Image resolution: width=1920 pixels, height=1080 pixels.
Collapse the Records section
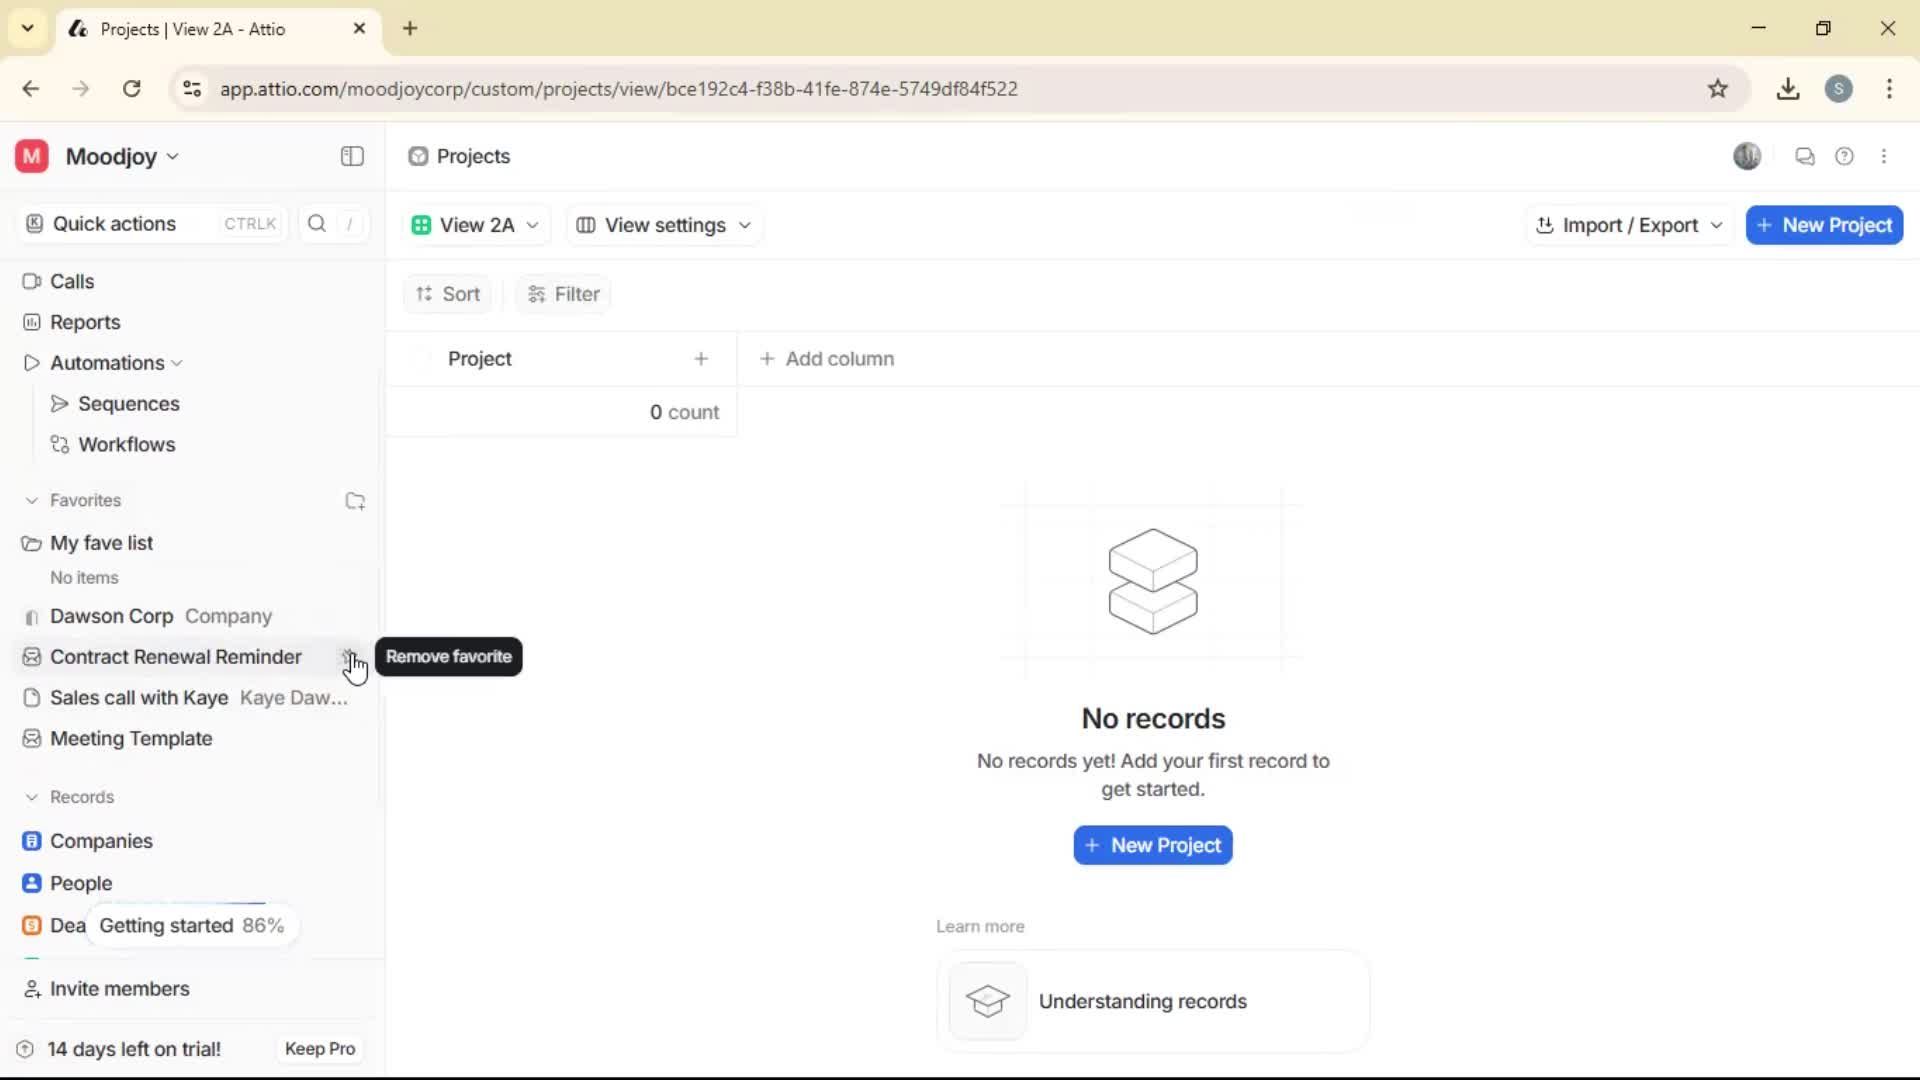[31, 797]
